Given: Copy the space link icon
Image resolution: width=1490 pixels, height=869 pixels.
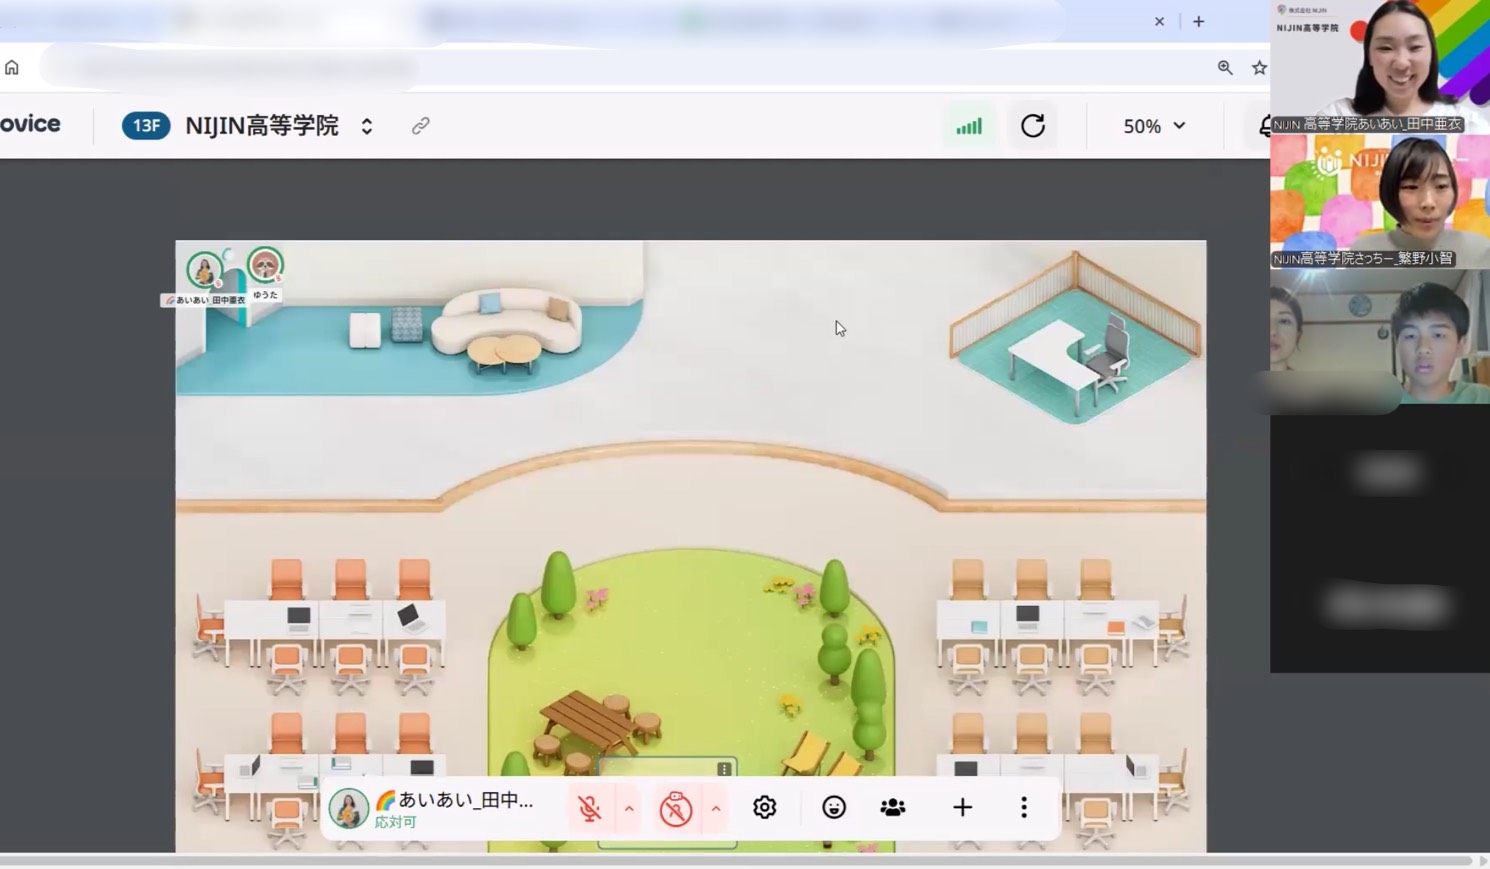Looking at the screenshot, I should point(421,126).
